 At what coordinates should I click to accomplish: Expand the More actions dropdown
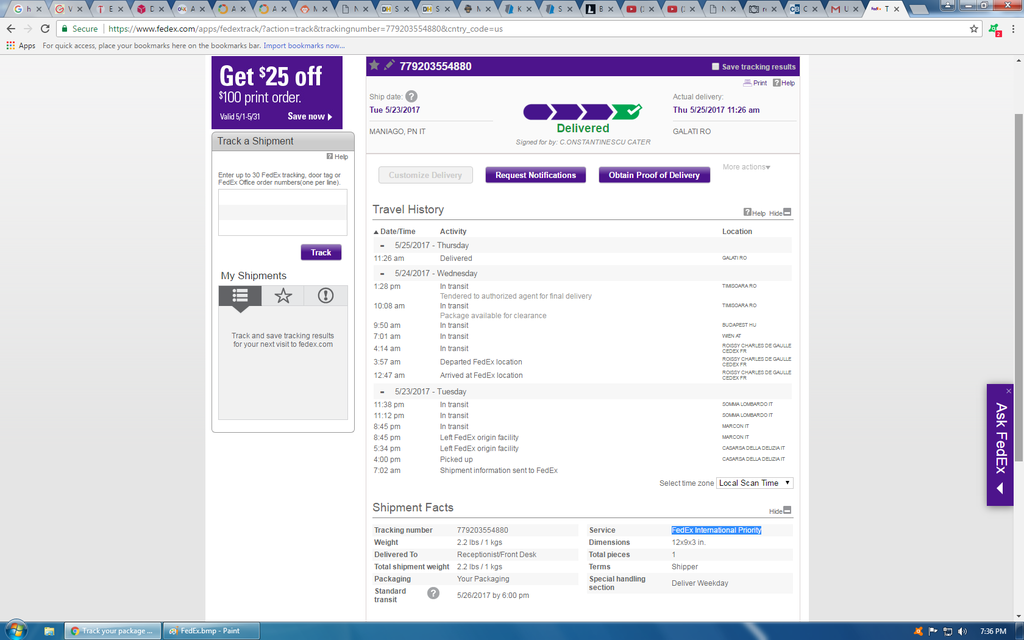click(746, 167)
